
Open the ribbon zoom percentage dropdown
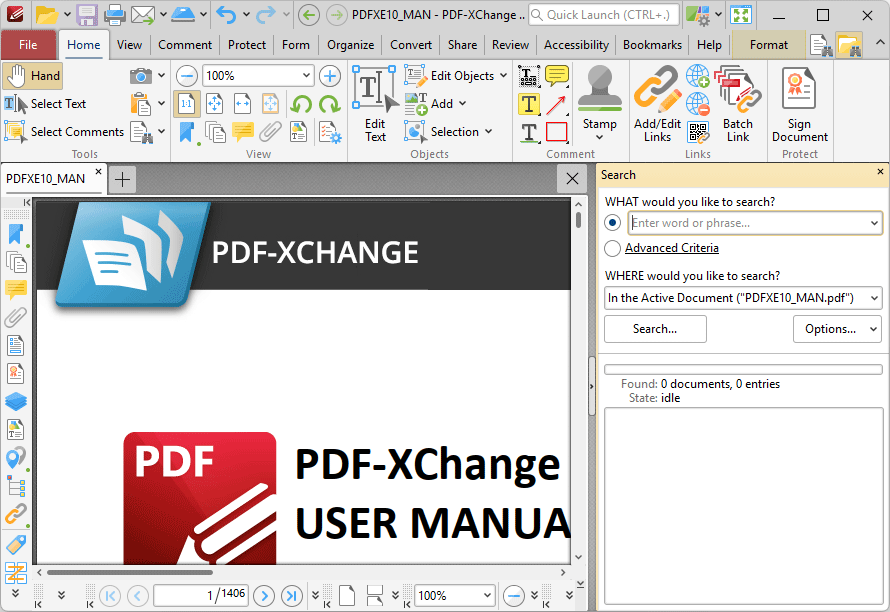point(306,76)
